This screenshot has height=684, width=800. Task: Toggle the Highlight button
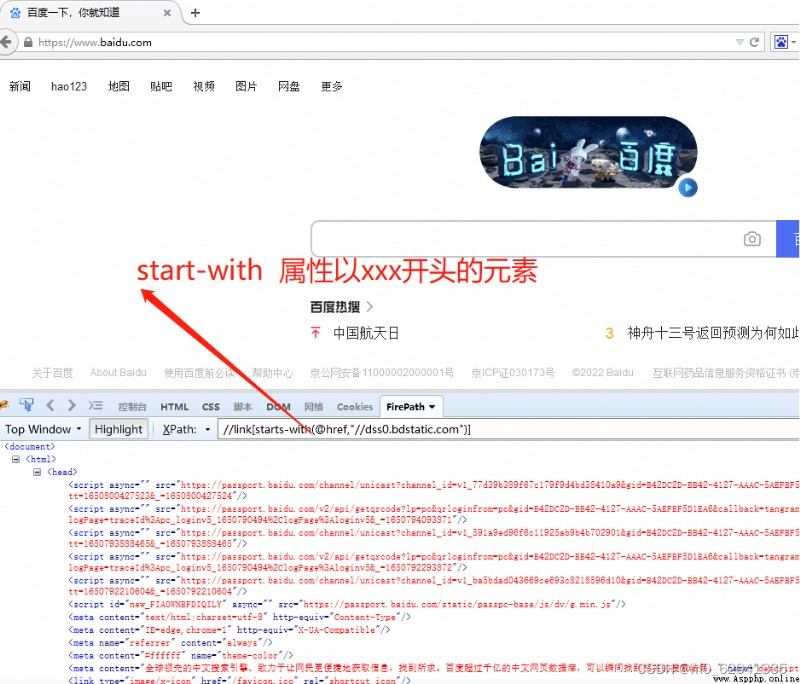point(118,429)
